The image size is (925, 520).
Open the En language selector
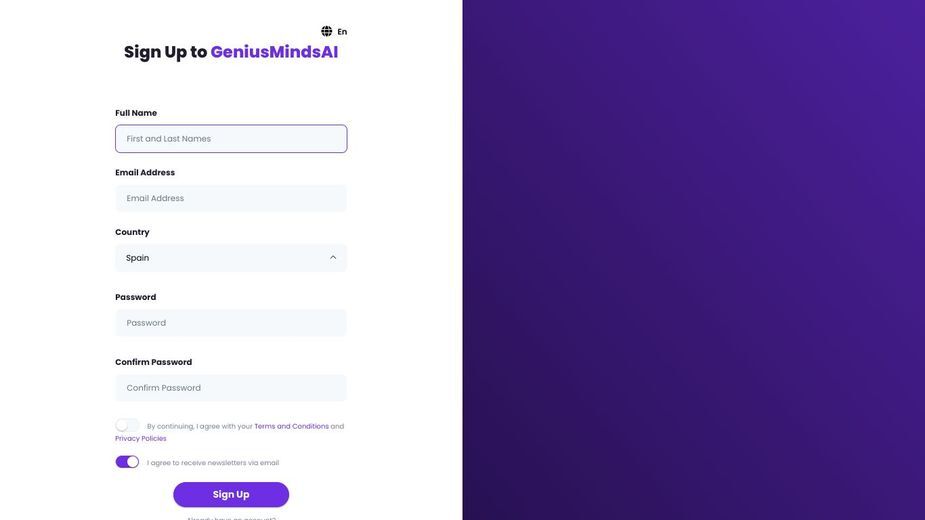[x=342, y=32]
